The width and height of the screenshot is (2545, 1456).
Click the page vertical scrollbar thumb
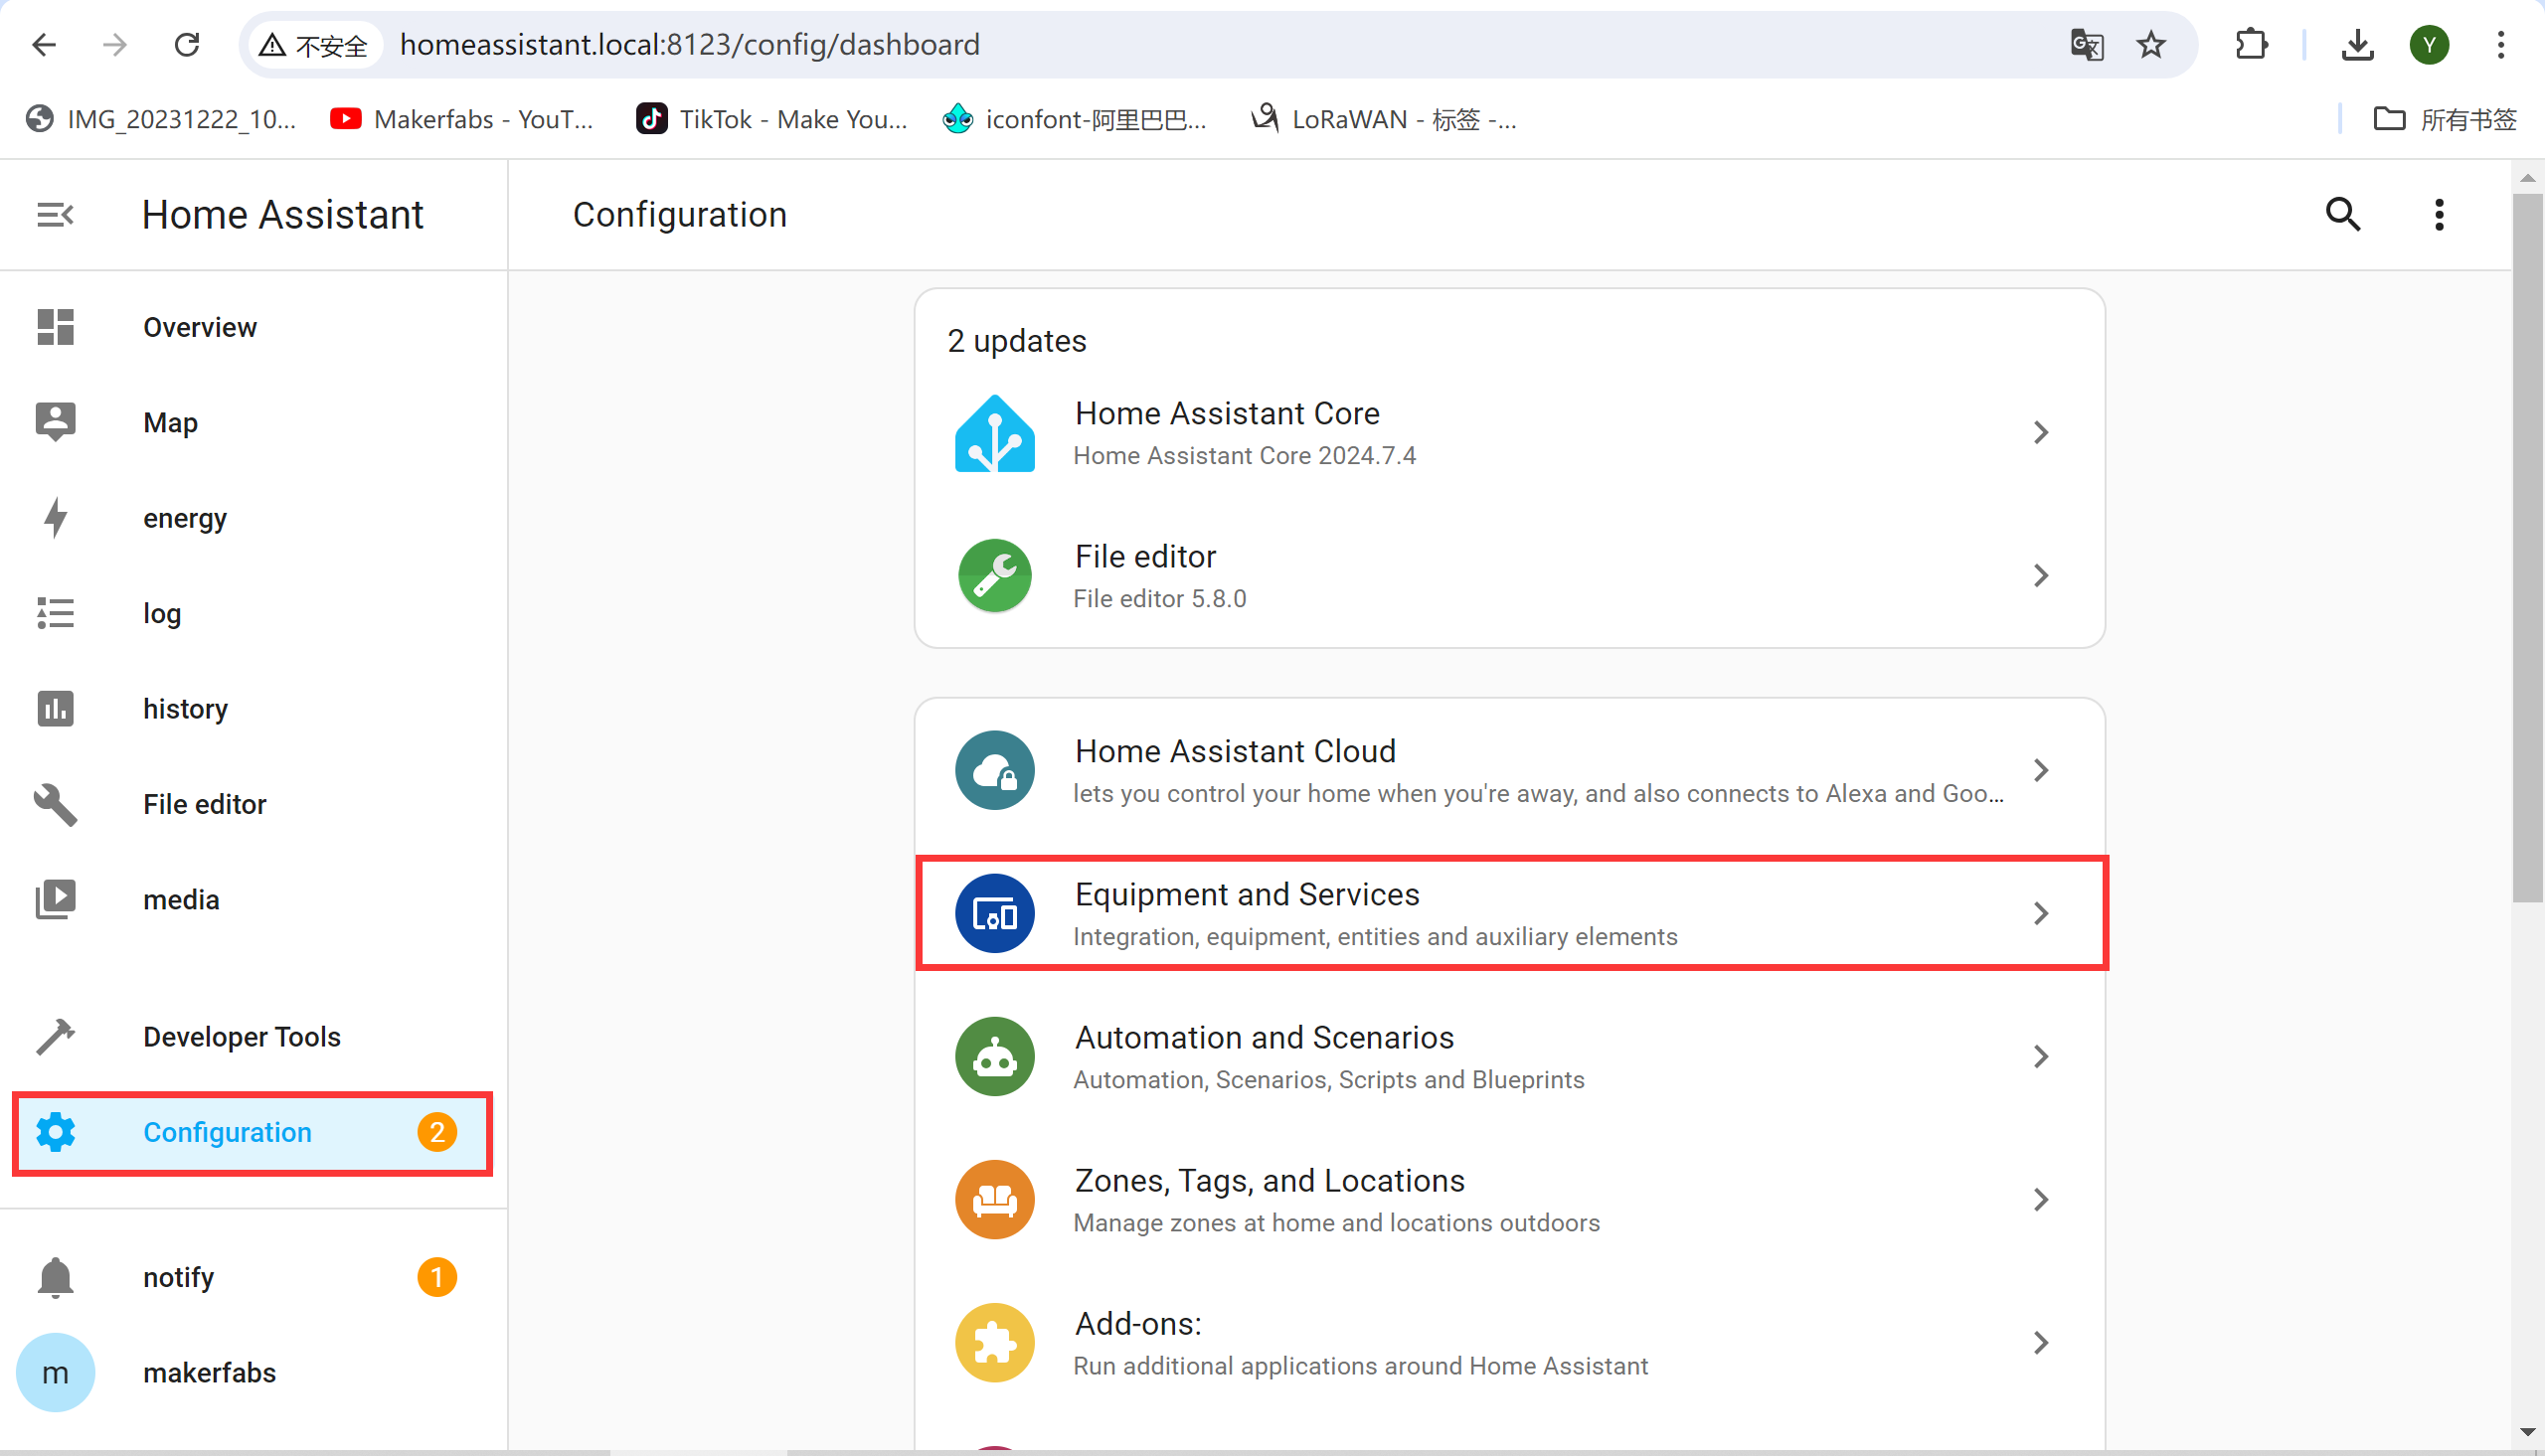pyautogui.click(x=2527, y=546)
